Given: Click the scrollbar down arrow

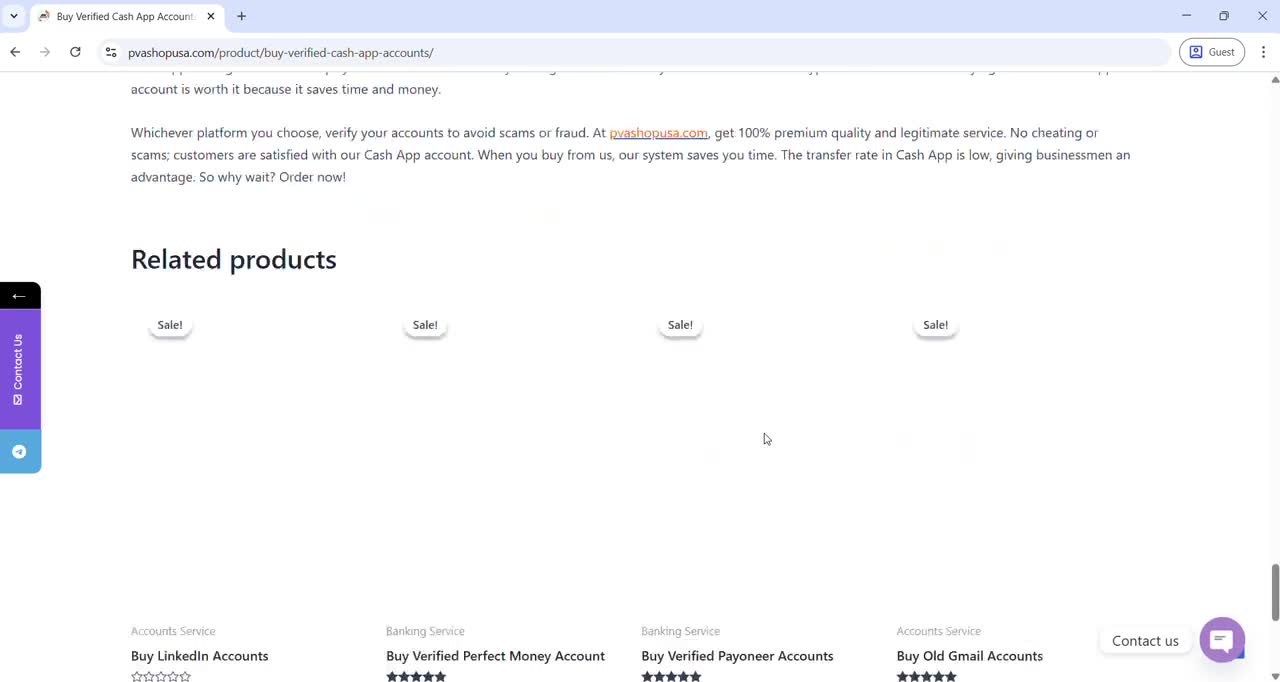Looking at the screenshot, I should [x=1275, y=676].
